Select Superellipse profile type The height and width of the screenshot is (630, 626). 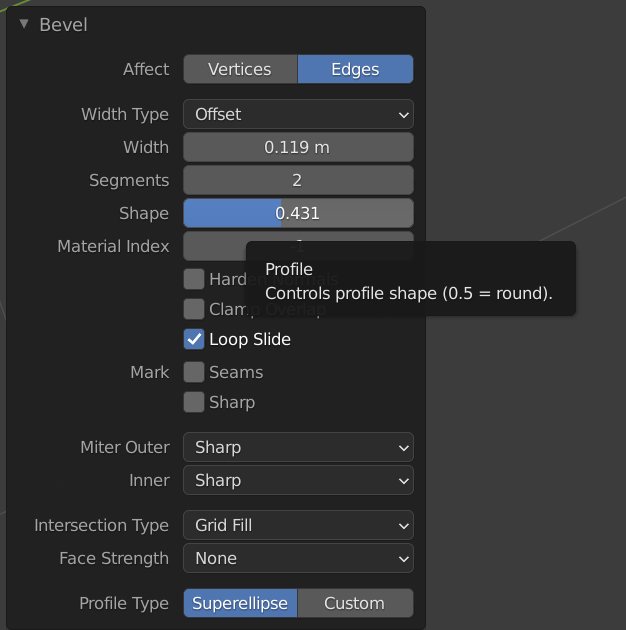click(x=240, y=603)
